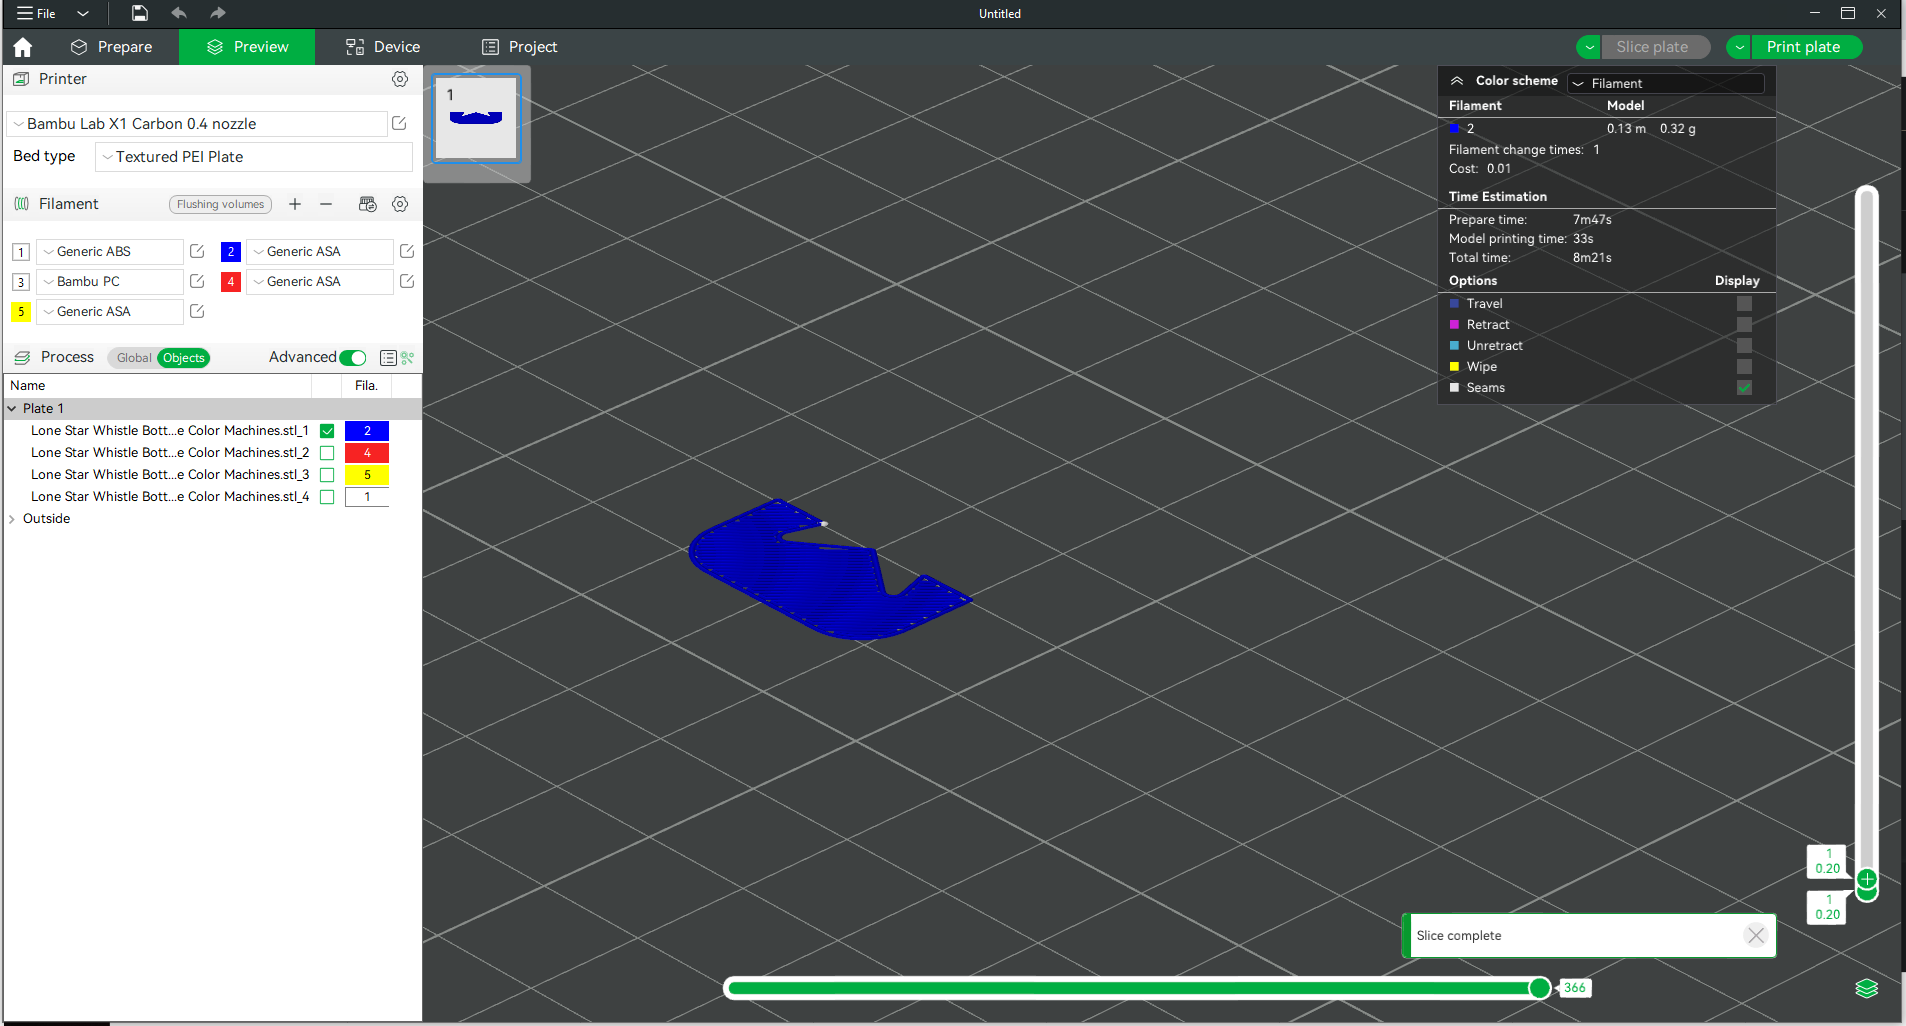This screenshot has width=1906, height=1026.
Task: Edit the filament 5 Generic ASA preset
Action: pos(197,311)
